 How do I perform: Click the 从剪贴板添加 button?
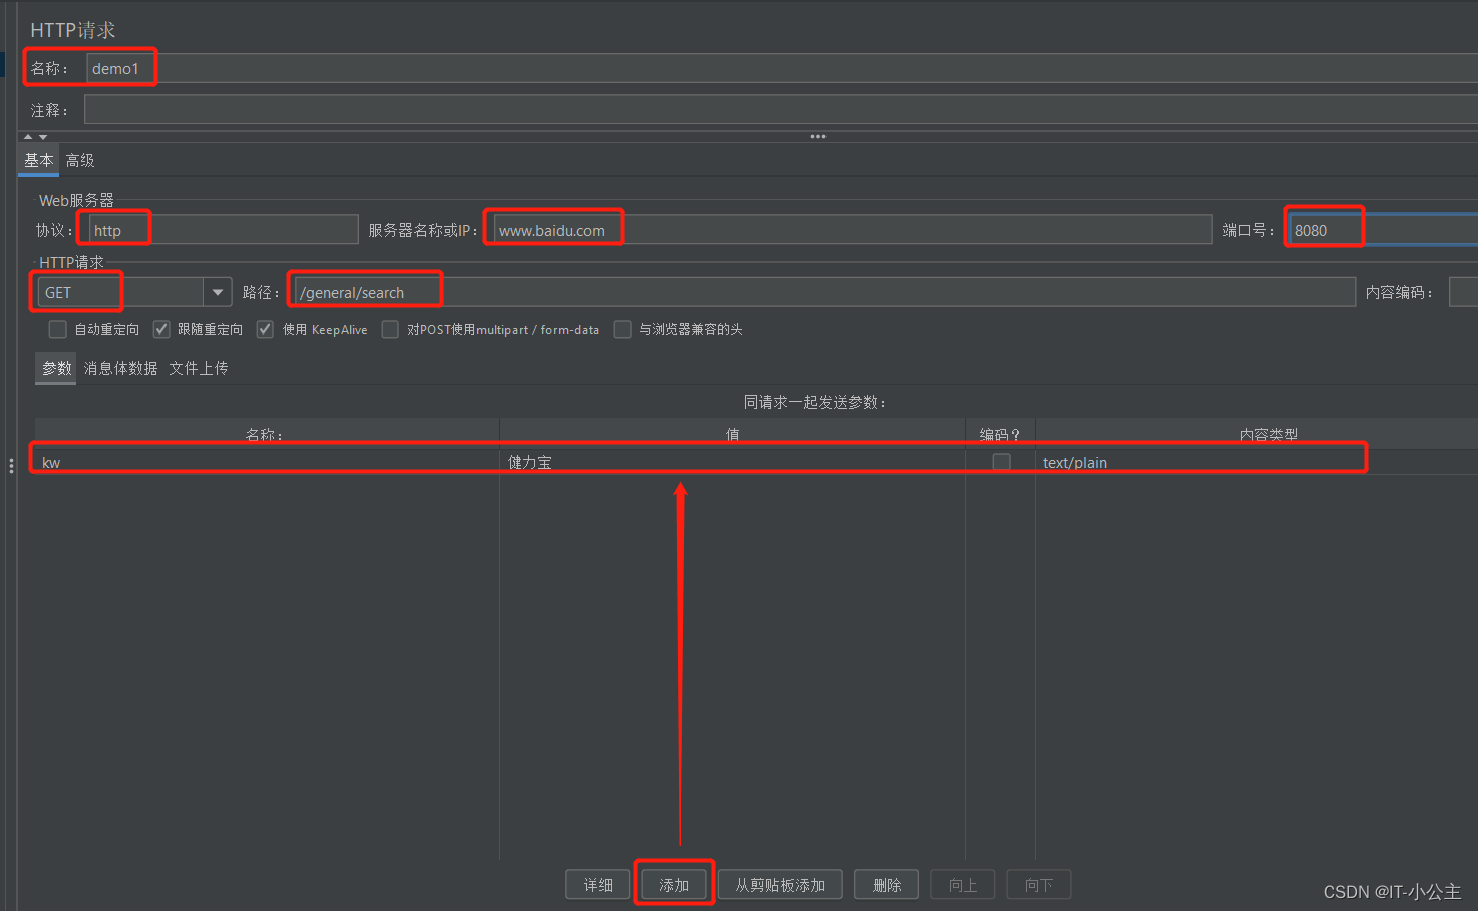click(780, 885)
